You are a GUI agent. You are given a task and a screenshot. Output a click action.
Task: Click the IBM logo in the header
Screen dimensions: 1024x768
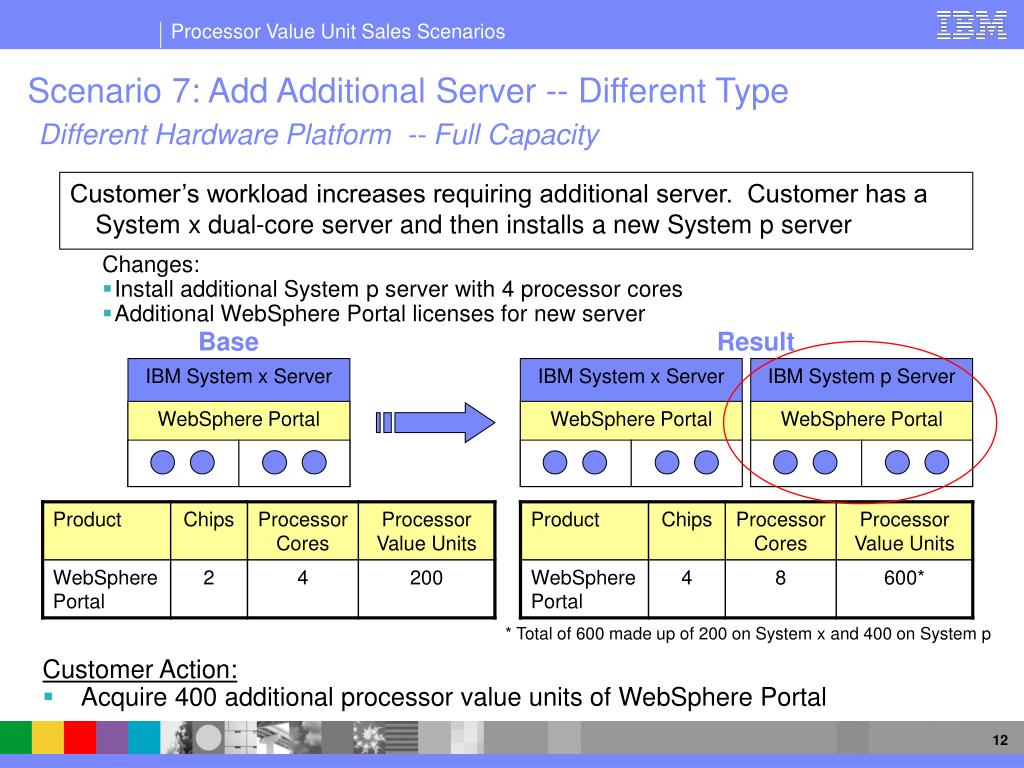click(971, 25)
